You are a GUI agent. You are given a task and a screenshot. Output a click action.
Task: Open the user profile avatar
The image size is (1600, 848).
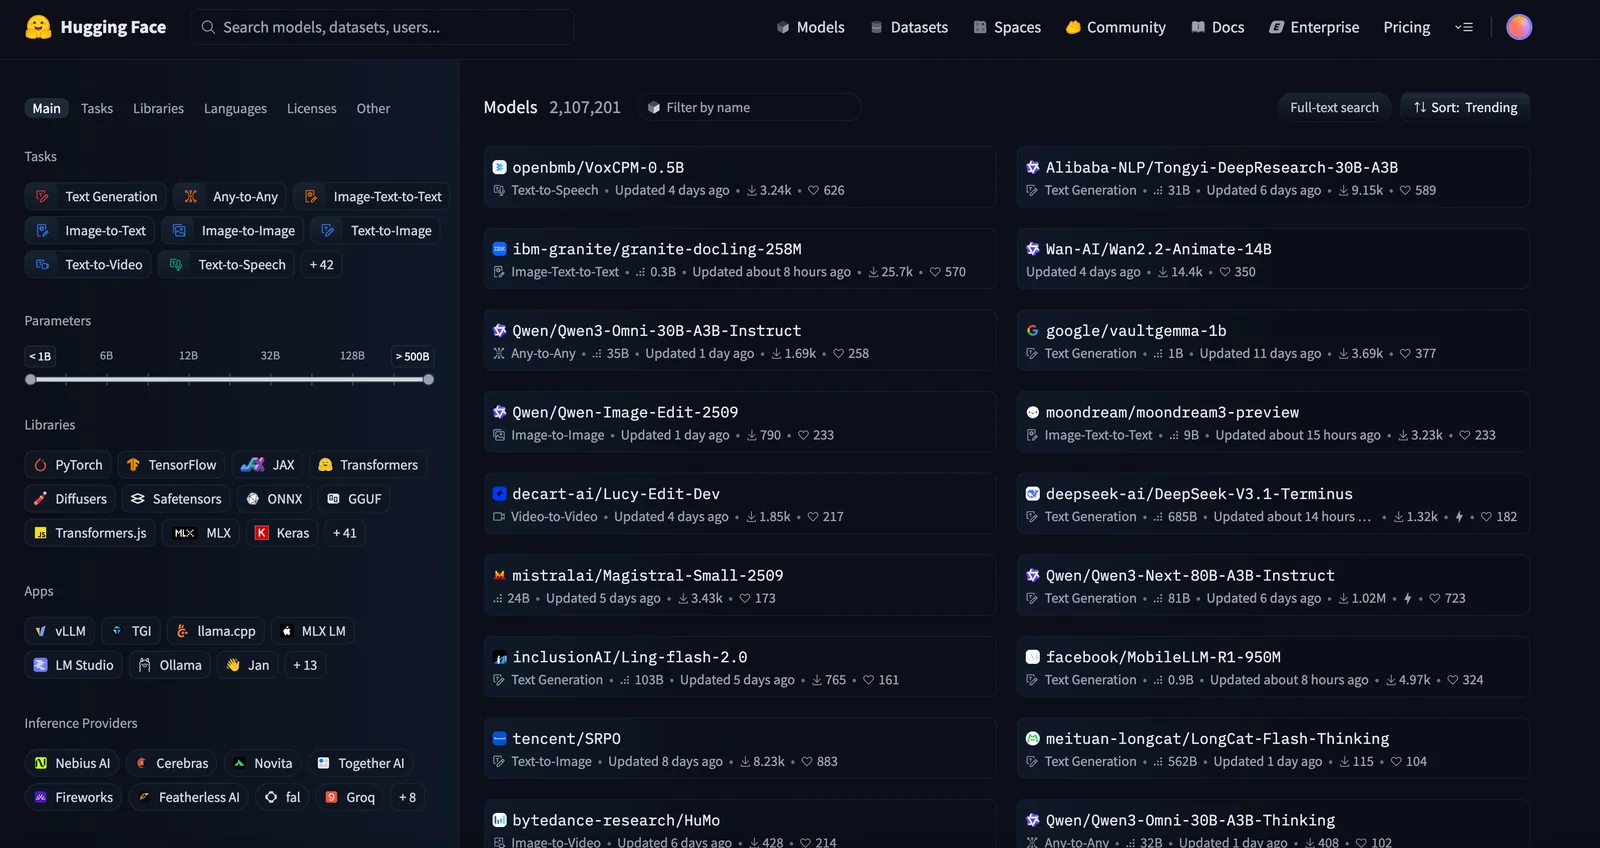point(1518,27)
